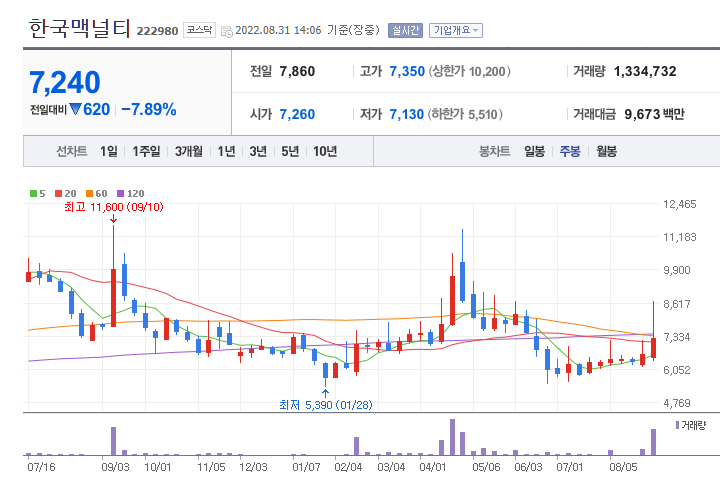Image resolution: width=720 pixels, height=492 pixels.
Task: Click the 4,769 price axis label
Action: click(x=677, y=403)
